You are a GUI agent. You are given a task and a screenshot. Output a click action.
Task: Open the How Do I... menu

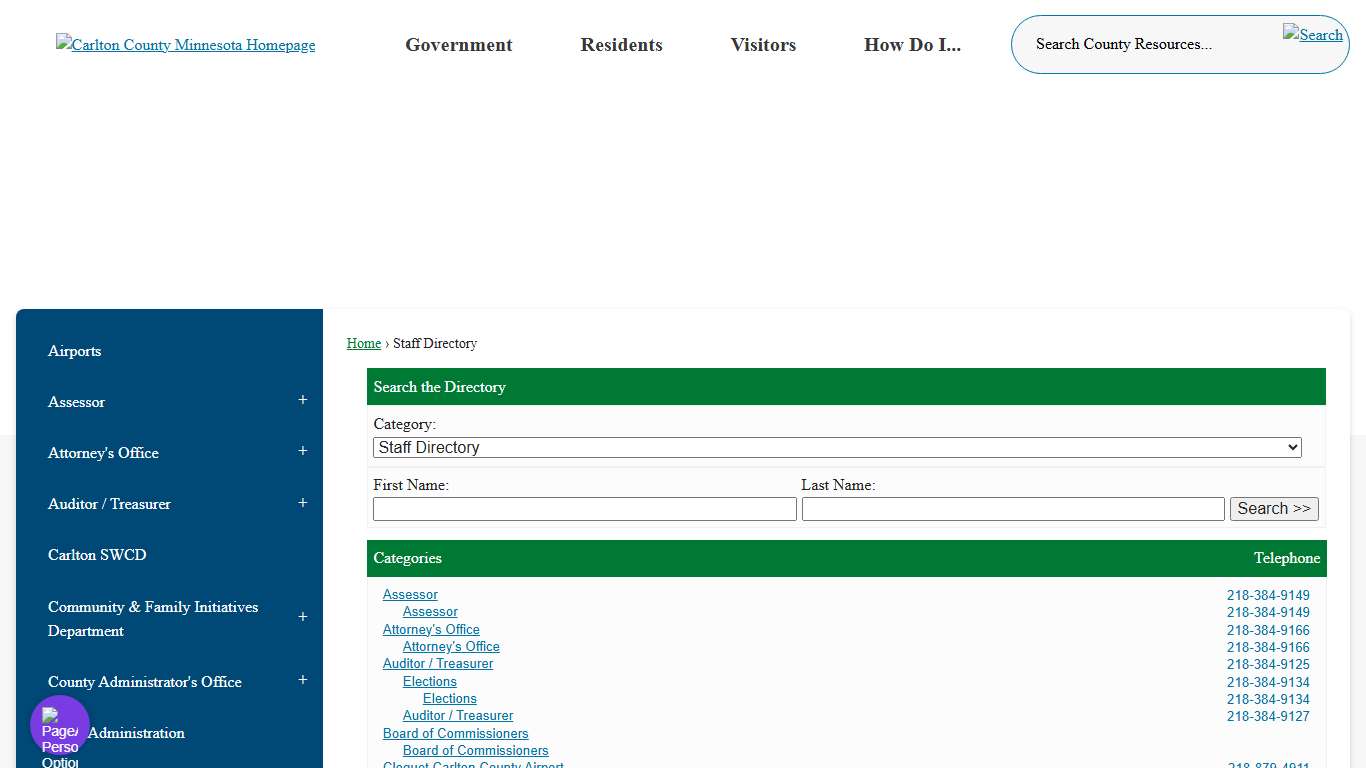pyautogui.click(x=912, y=44)
